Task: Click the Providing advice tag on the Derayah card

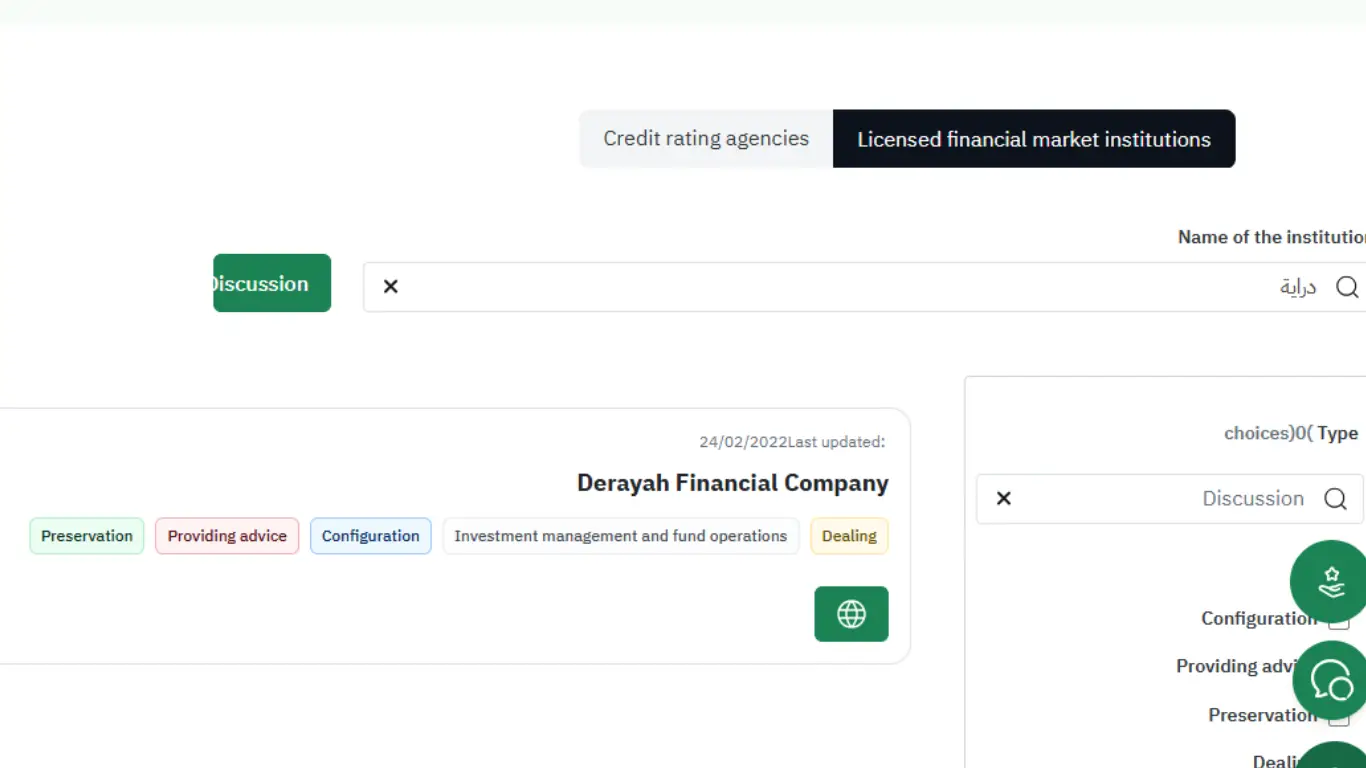Action: (x=227, y=536)
